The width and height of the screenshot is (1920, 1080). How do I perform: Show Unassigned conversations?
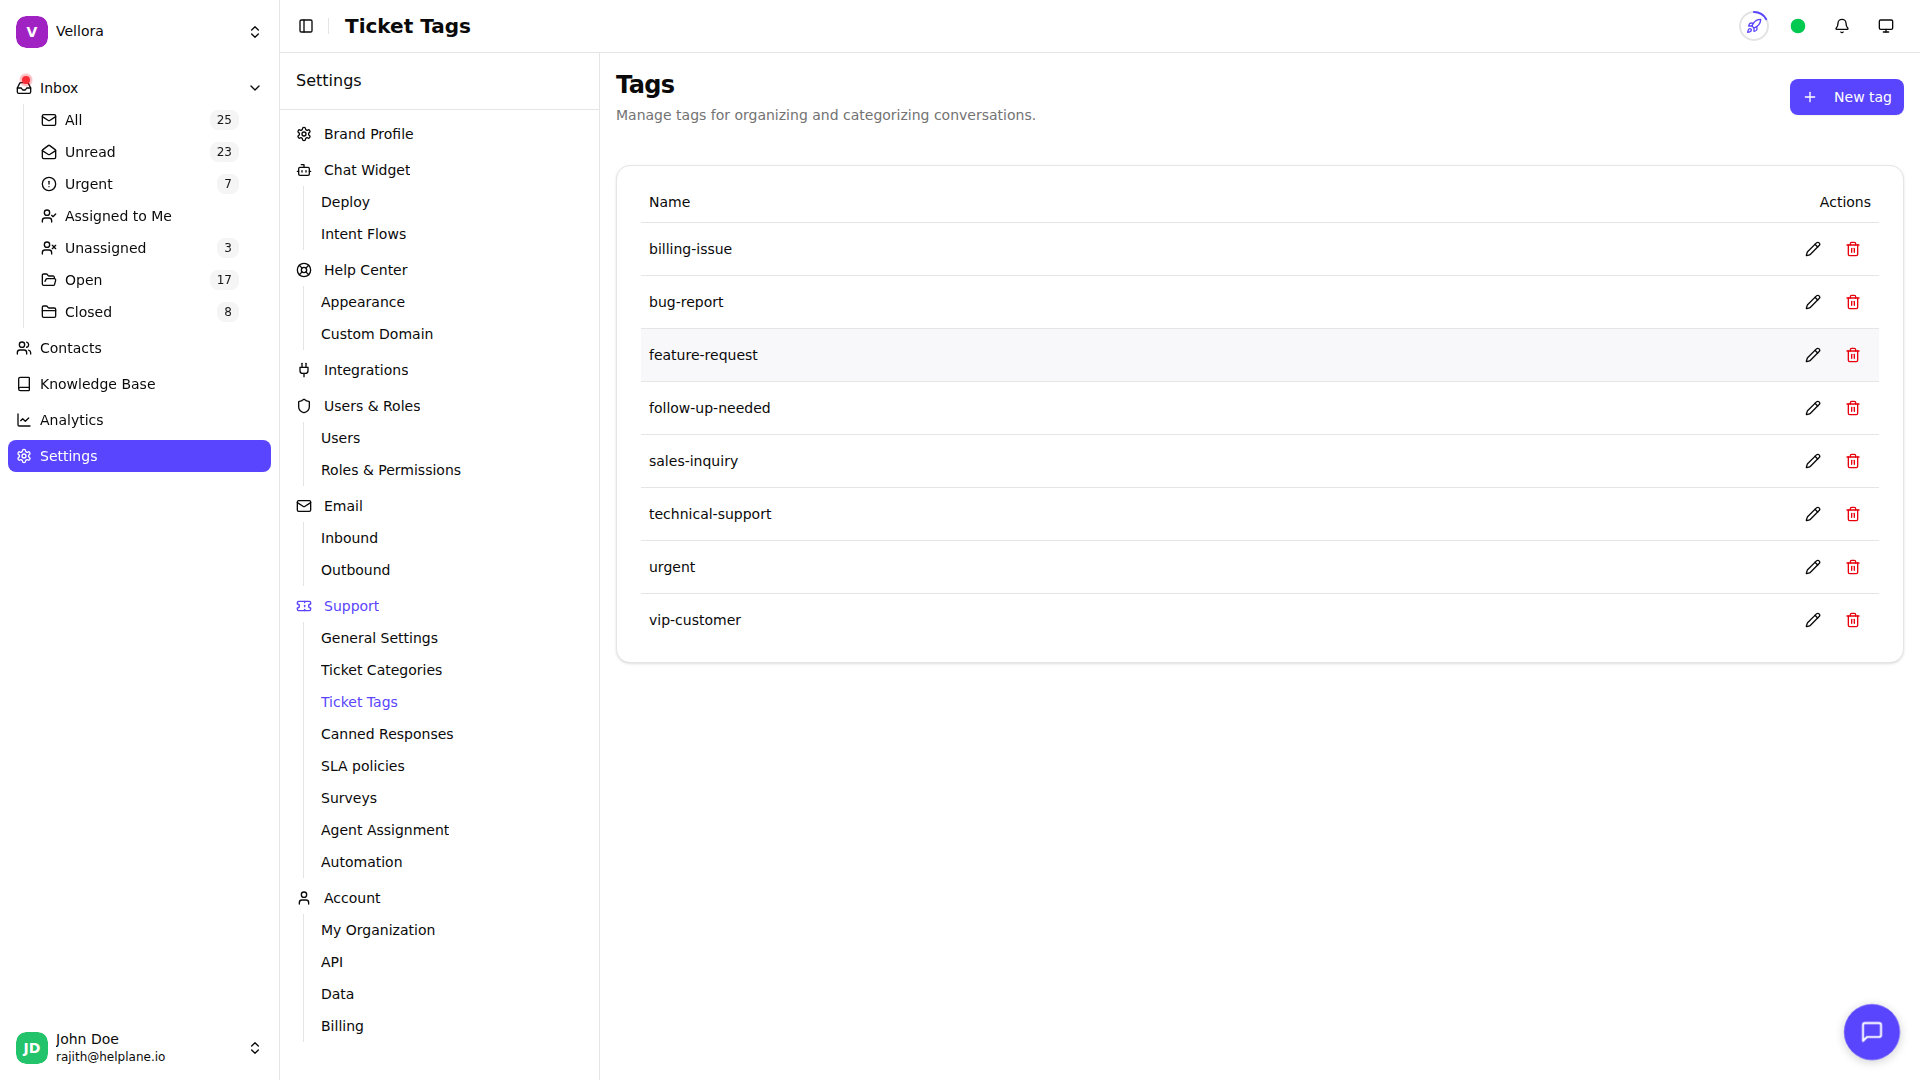(139, 248)
